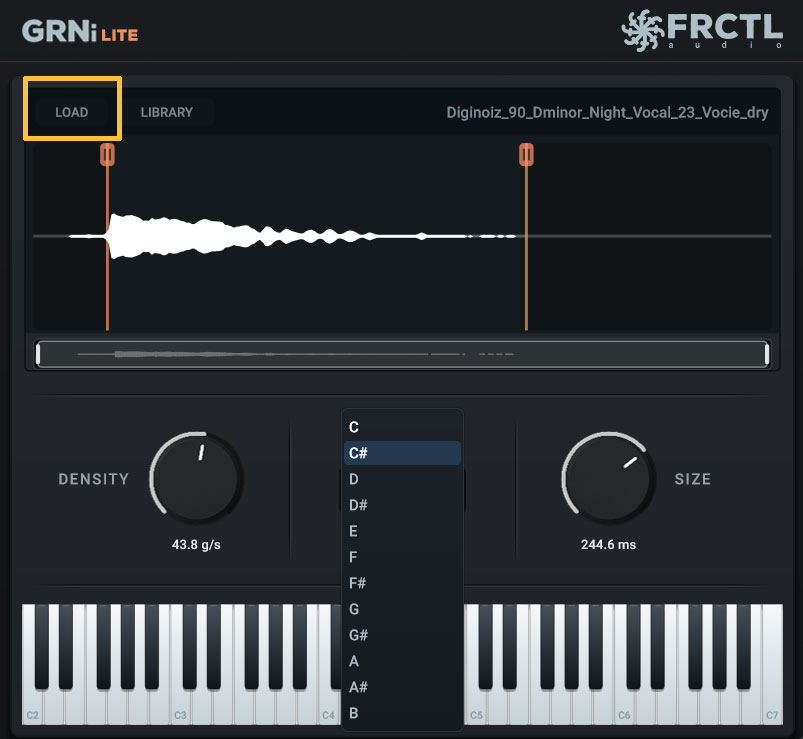Play the C3 piano key
The height and width of the screenshot is (739, 803).
[x=180, y=709]
